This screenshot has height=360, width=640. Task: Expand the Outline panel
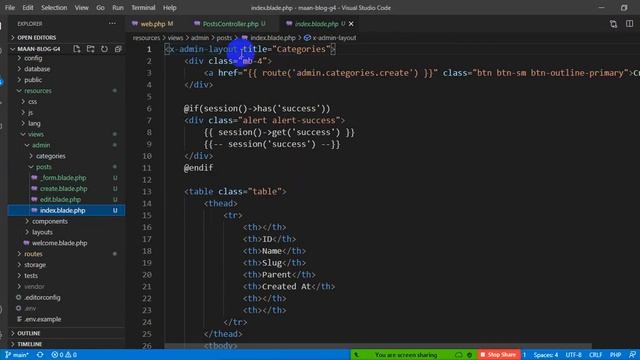[29, 333]
